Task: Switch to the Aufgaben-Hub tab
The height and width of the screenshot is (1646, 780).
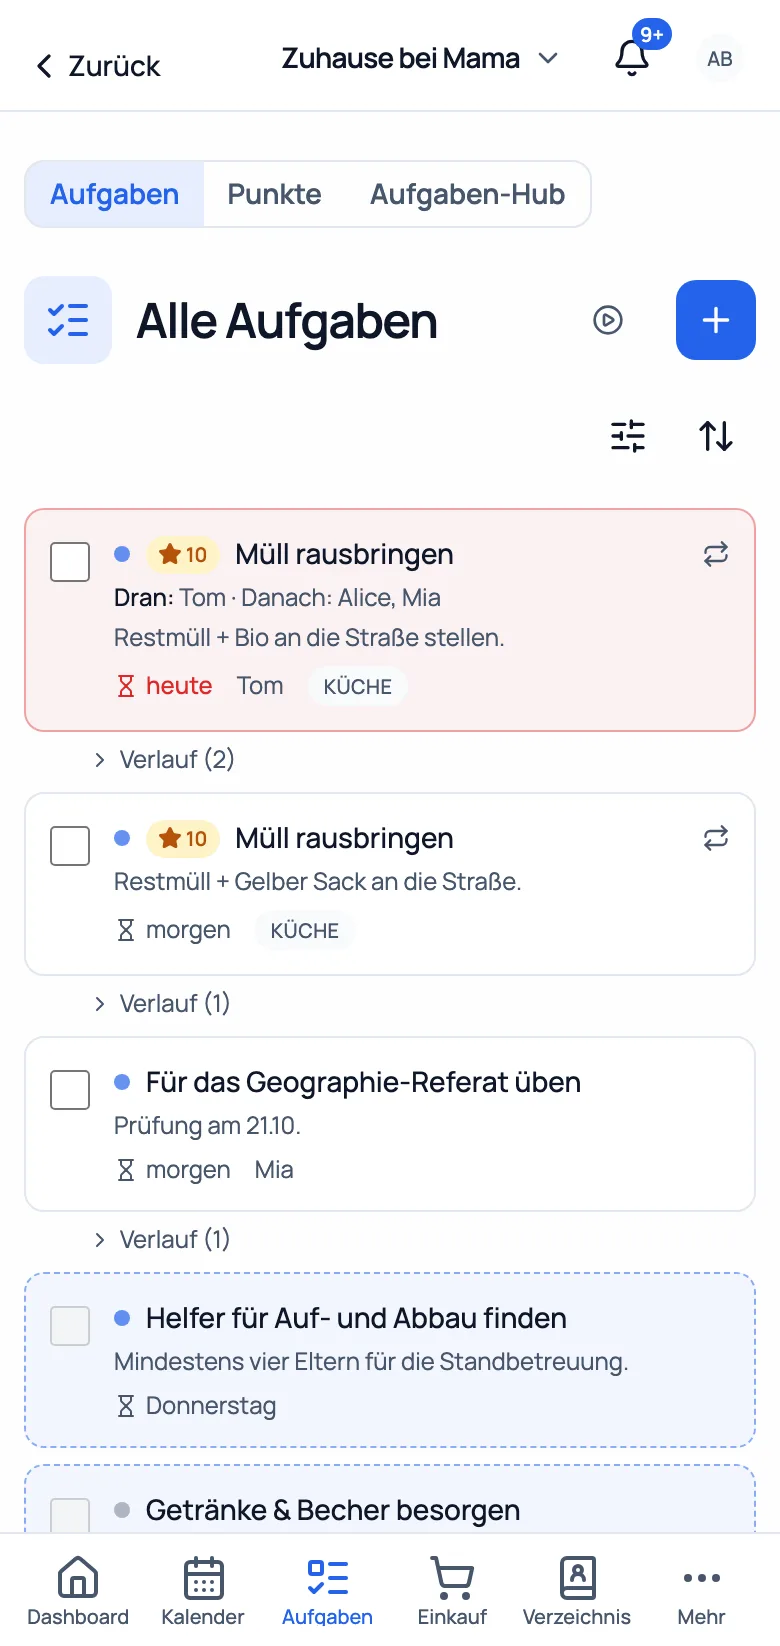Action: point(468,194)
